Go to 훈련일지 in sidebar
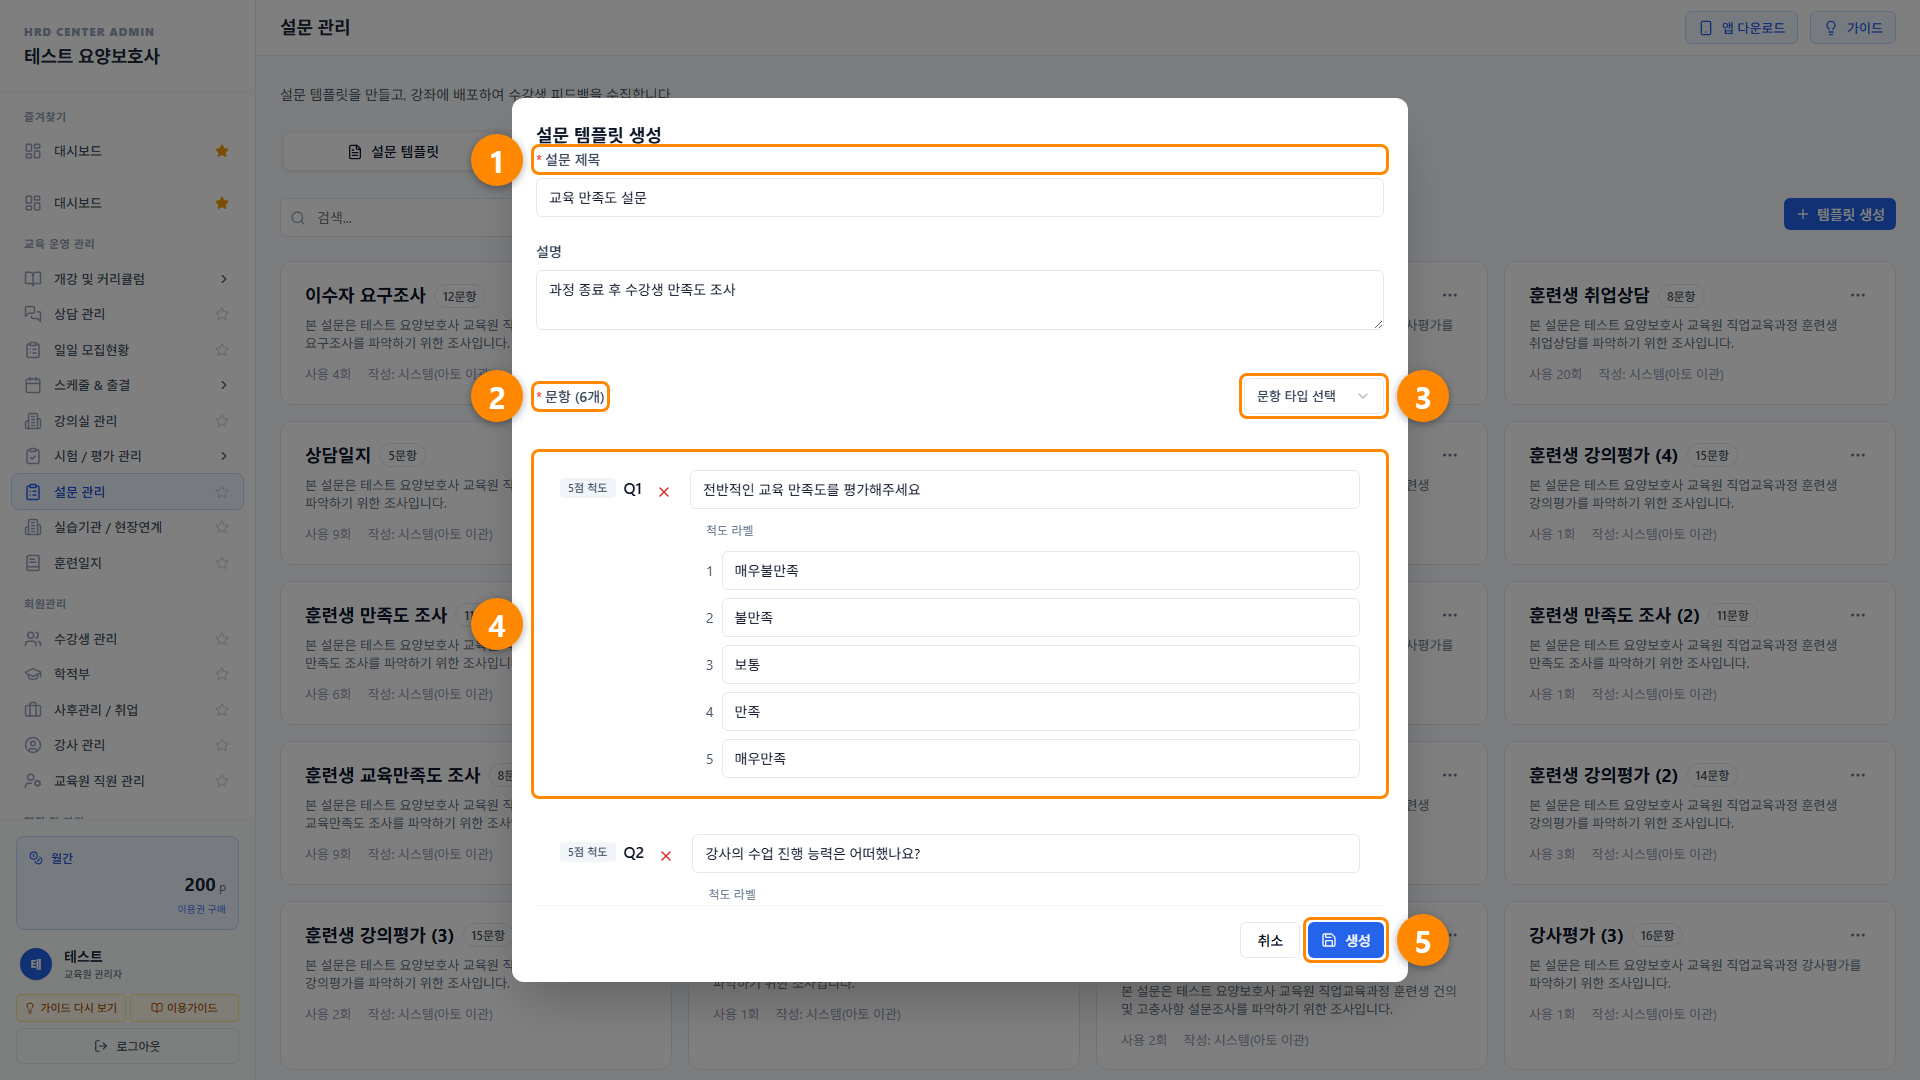Screen dimensions: 1920x1080 click(127, 563)
